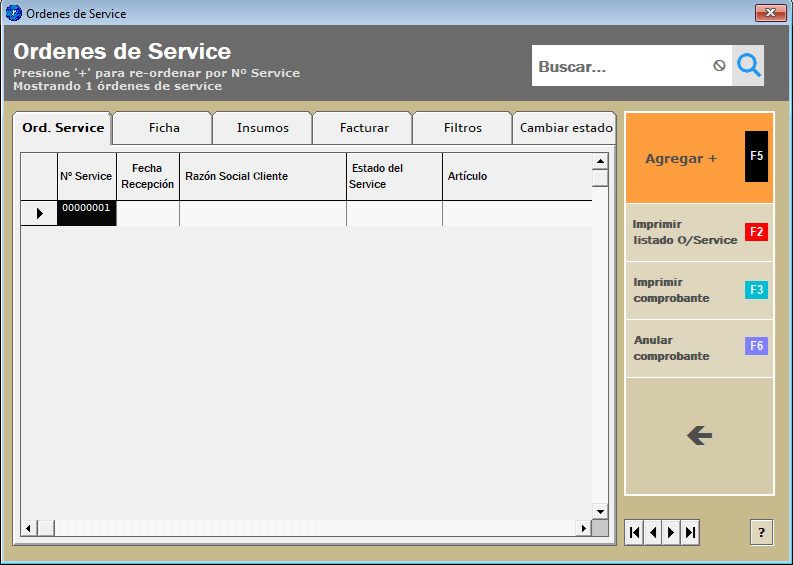The image size is (793, 565).
Task: Select the Facturar tab
Action: point(364,128)
